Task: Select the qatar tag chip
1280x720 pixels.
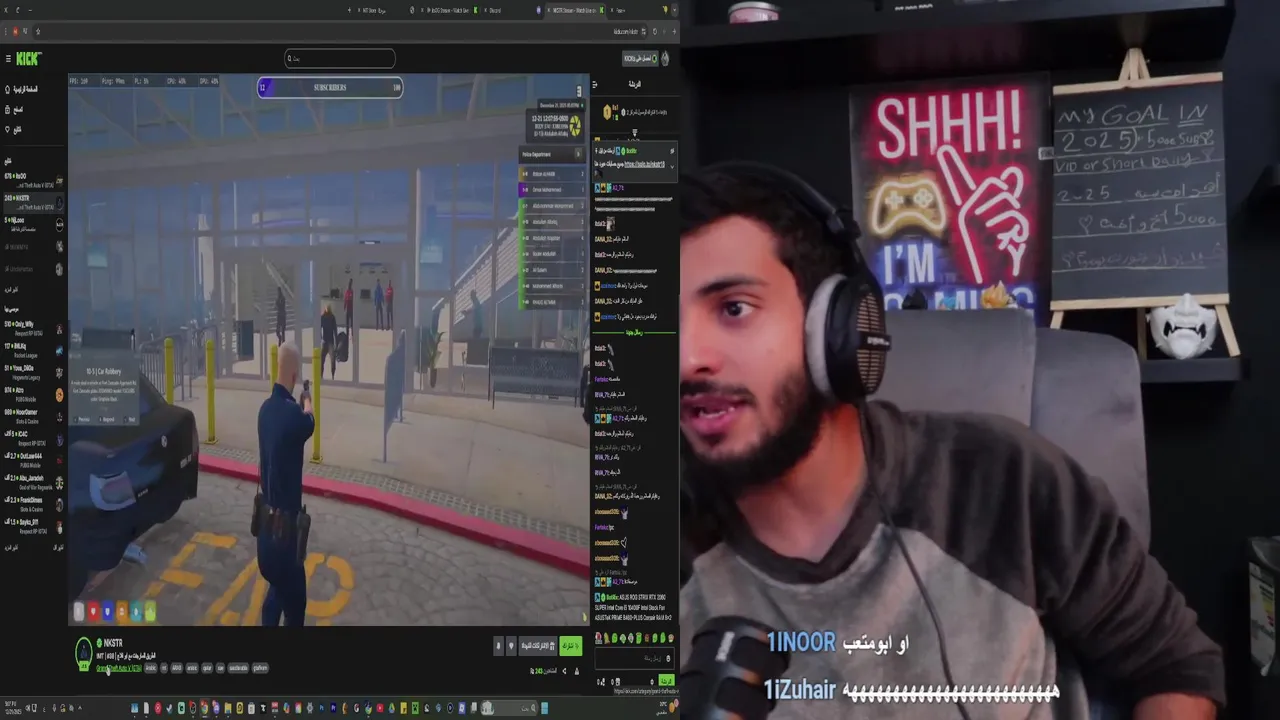Action: click(207, 668)
